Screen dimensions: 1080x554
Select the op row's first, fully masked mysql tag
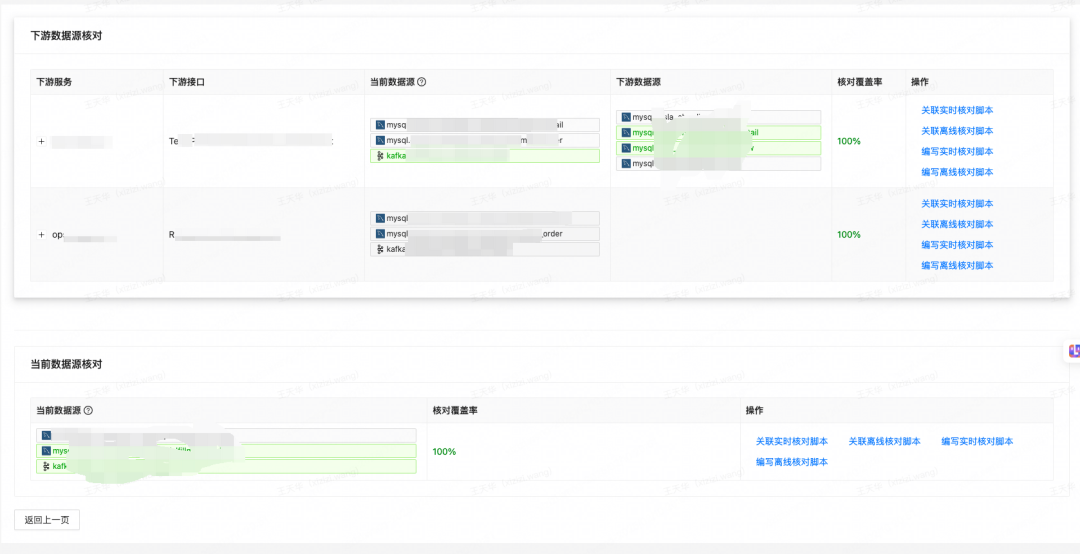tap(485, 218)
